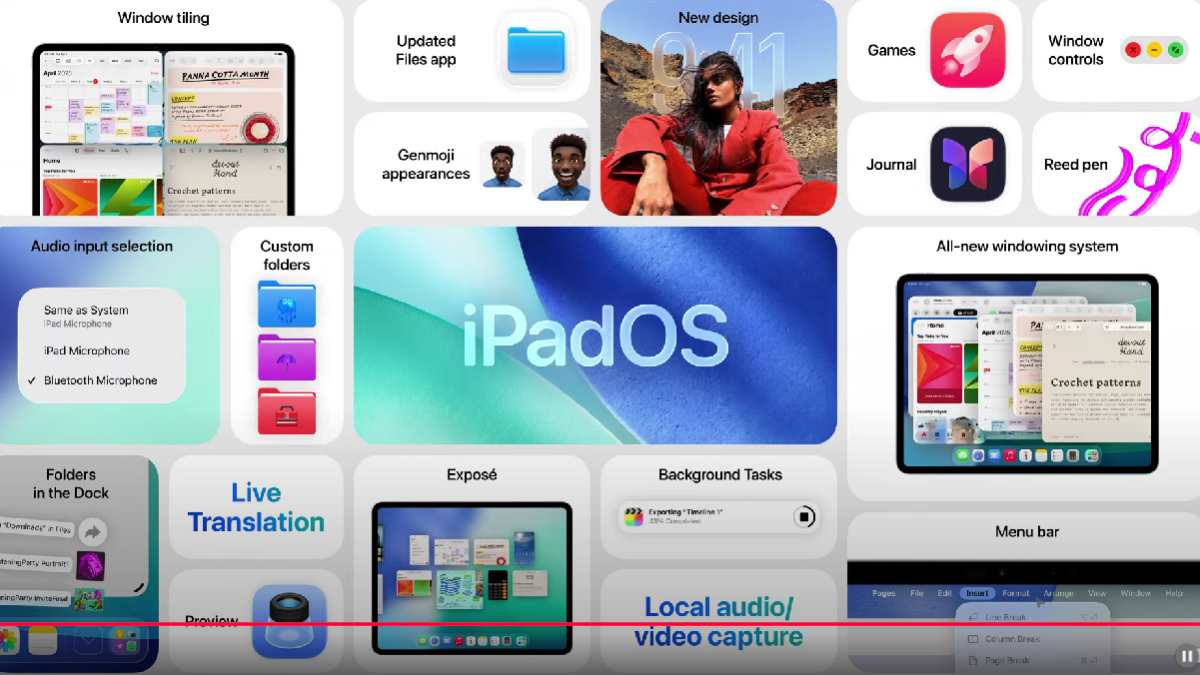Click the Final Cut icon in Background Tasks
1200x675 pixels.
point(634,517)
